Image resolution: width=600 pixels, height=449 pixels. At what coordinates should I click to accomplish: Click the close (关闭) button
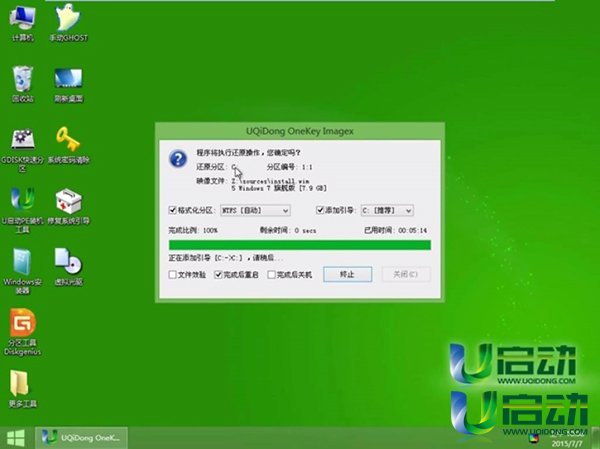click(406, 274)
